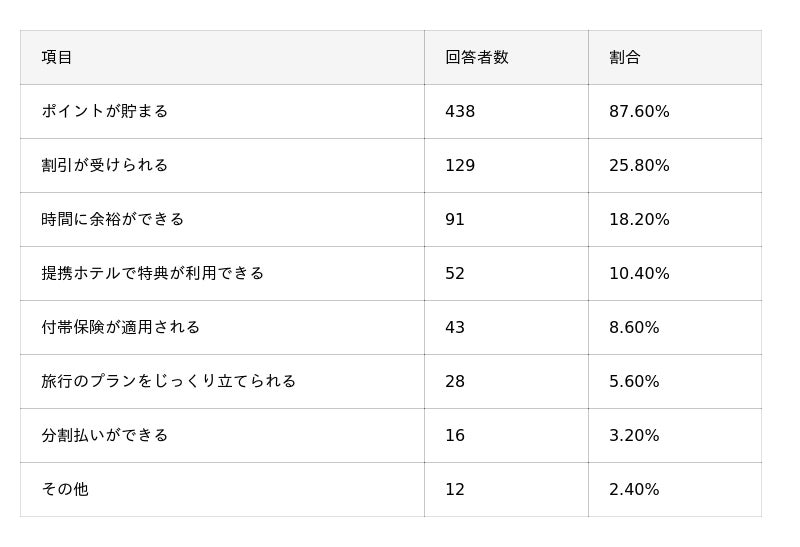Click the 3.20% percentage cell
800x547 pixels.
(x=634, y=436)
